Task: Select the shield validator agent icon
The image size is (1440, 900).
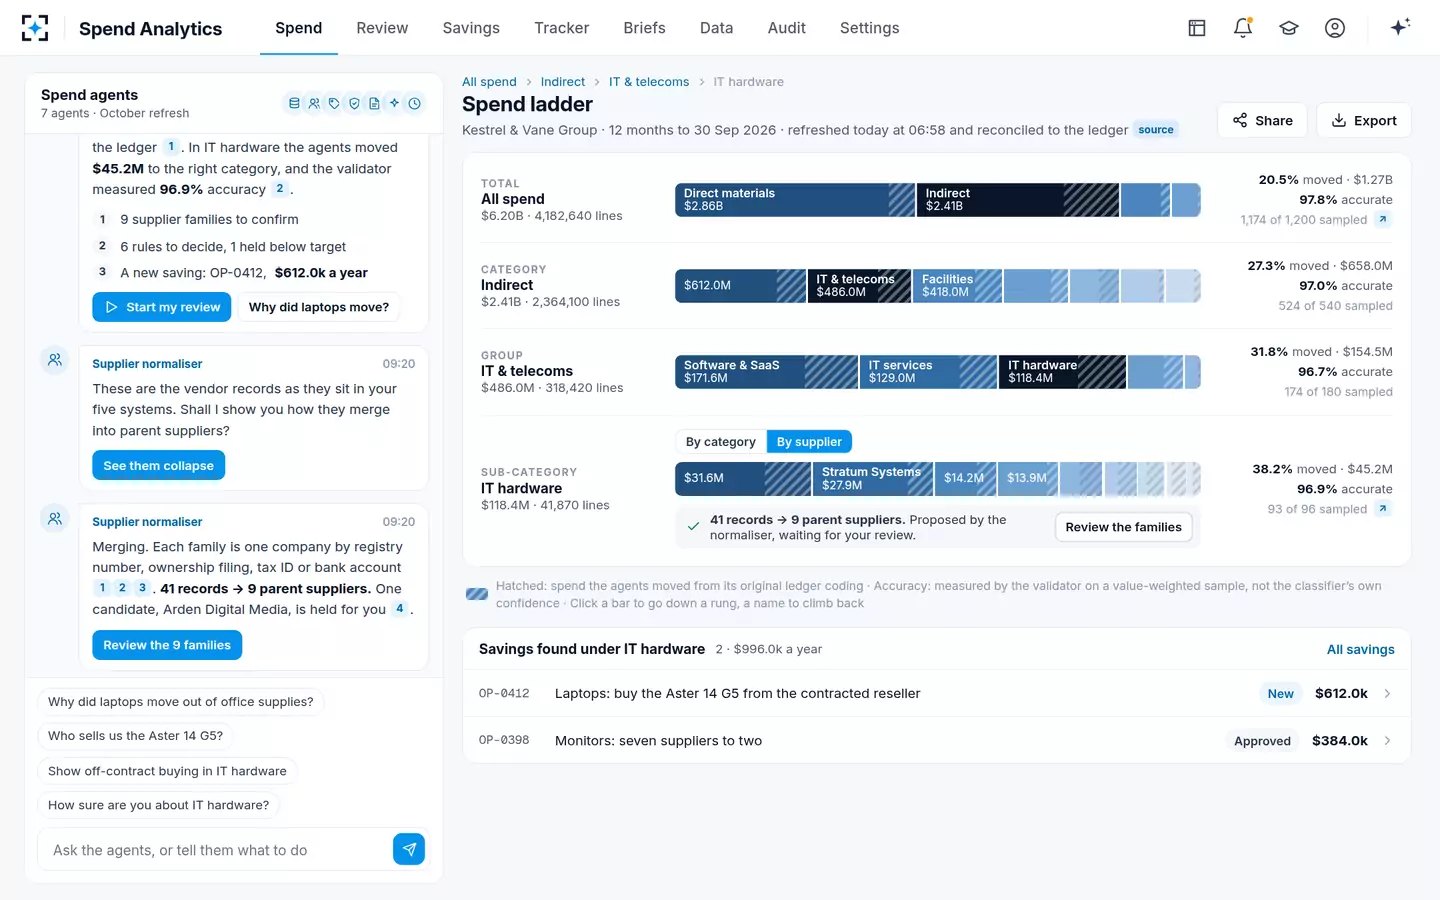Action: (x=354, y=103)
